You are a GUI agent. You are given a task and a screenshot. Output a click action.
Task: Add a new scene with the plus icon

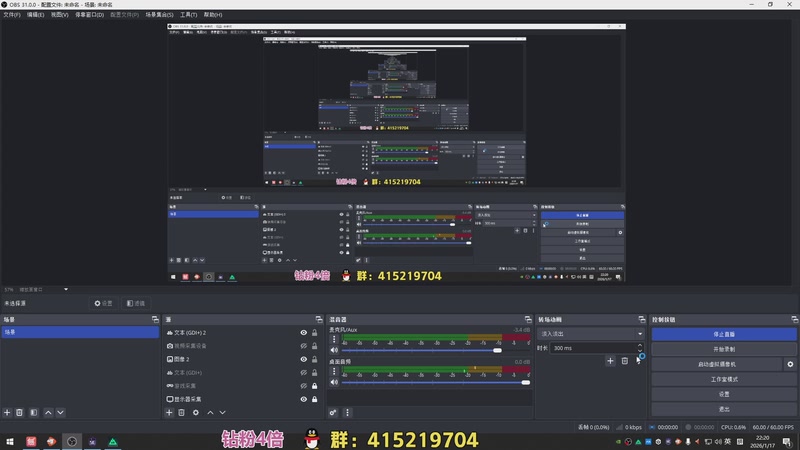7,412
